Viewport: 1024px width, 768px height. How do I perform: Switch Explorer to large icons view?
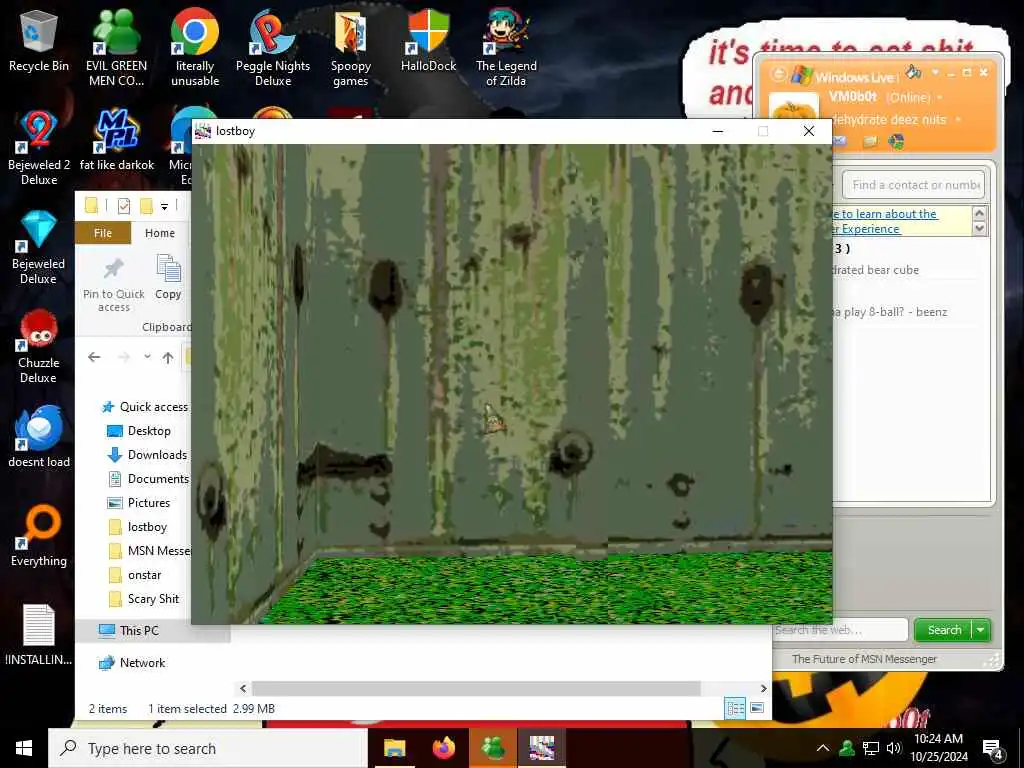758,708
